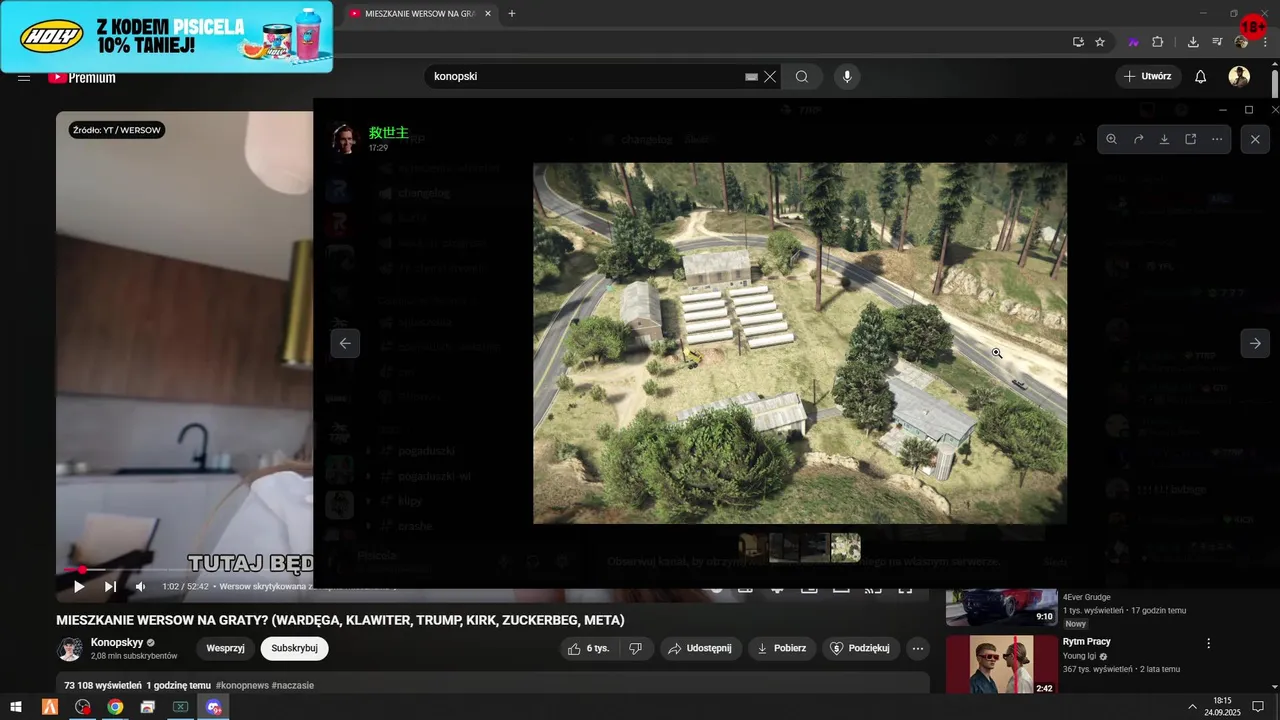Play the YouTube video
Screen dimensions: 1280x720
pyautogui.click(x=78, y=587)
